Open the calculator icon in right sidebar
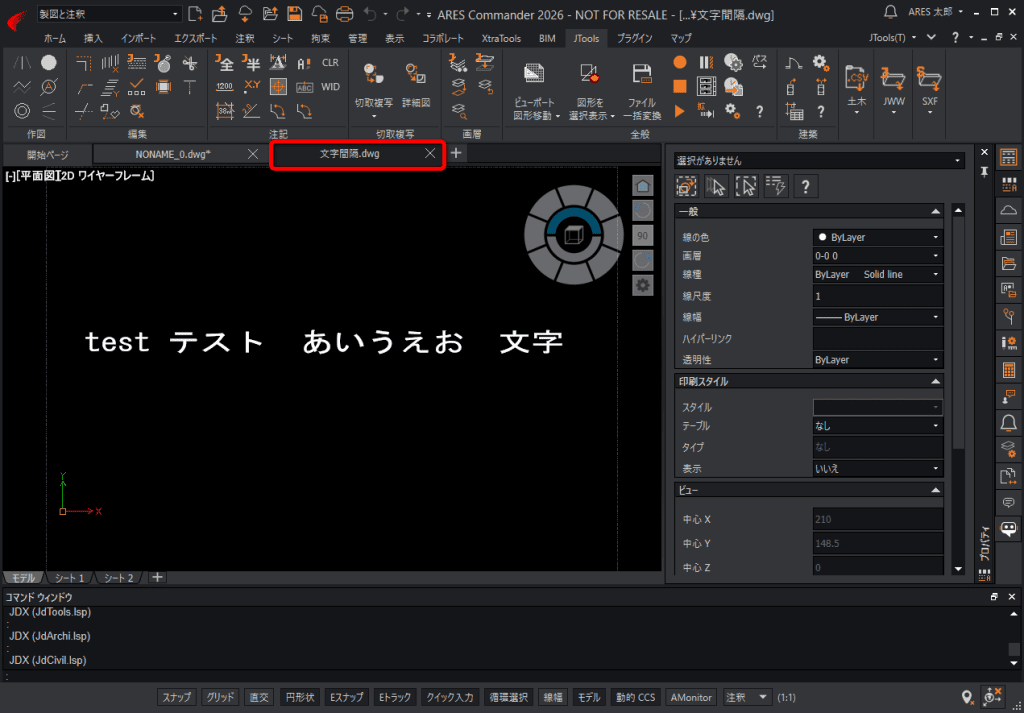This screenshot has height=713, width=1024. 1009,370
